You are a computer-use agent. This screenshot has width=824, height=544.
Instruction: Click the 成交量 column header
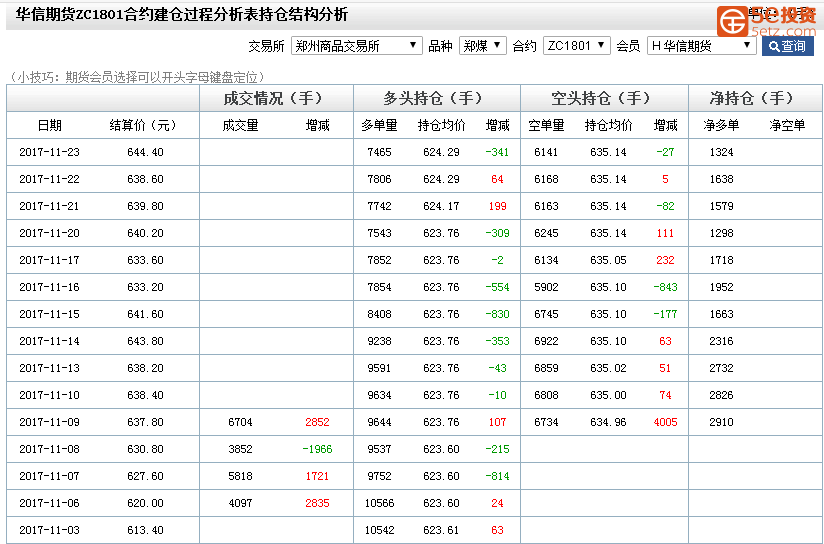point(240,125)
